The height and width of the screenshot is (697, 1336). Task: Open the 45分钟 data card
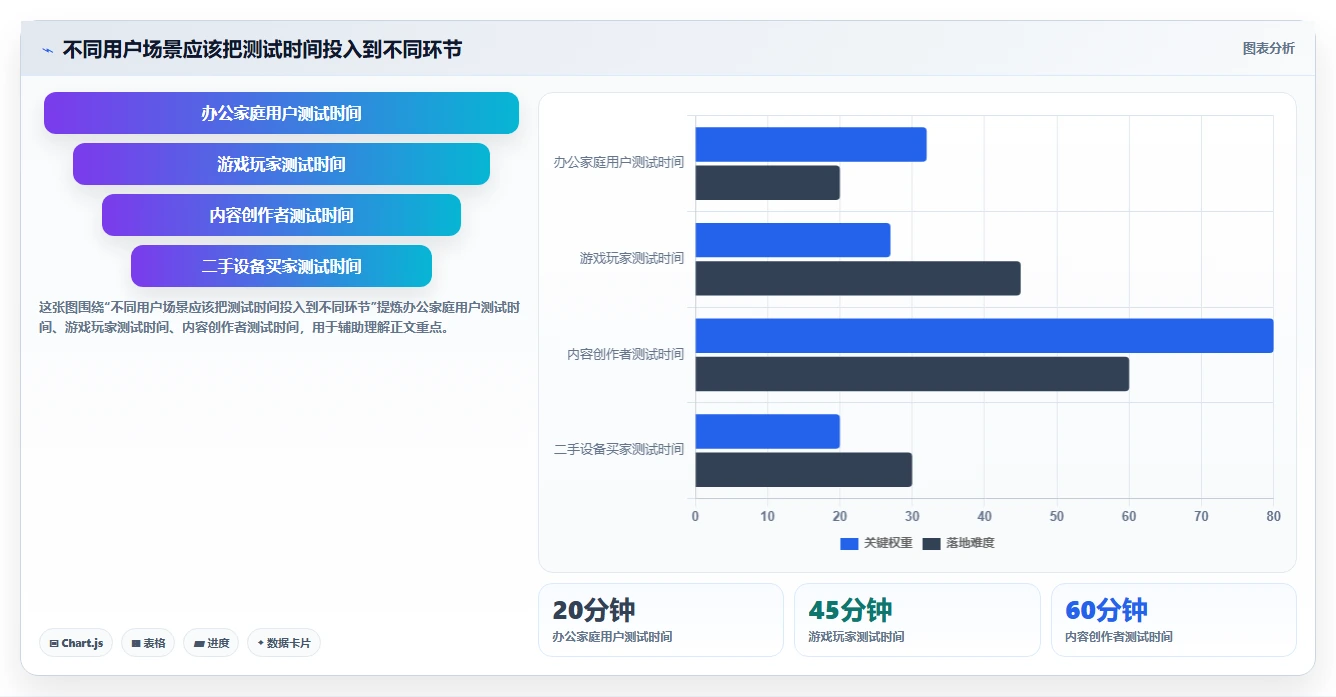[x=917, y=620]
